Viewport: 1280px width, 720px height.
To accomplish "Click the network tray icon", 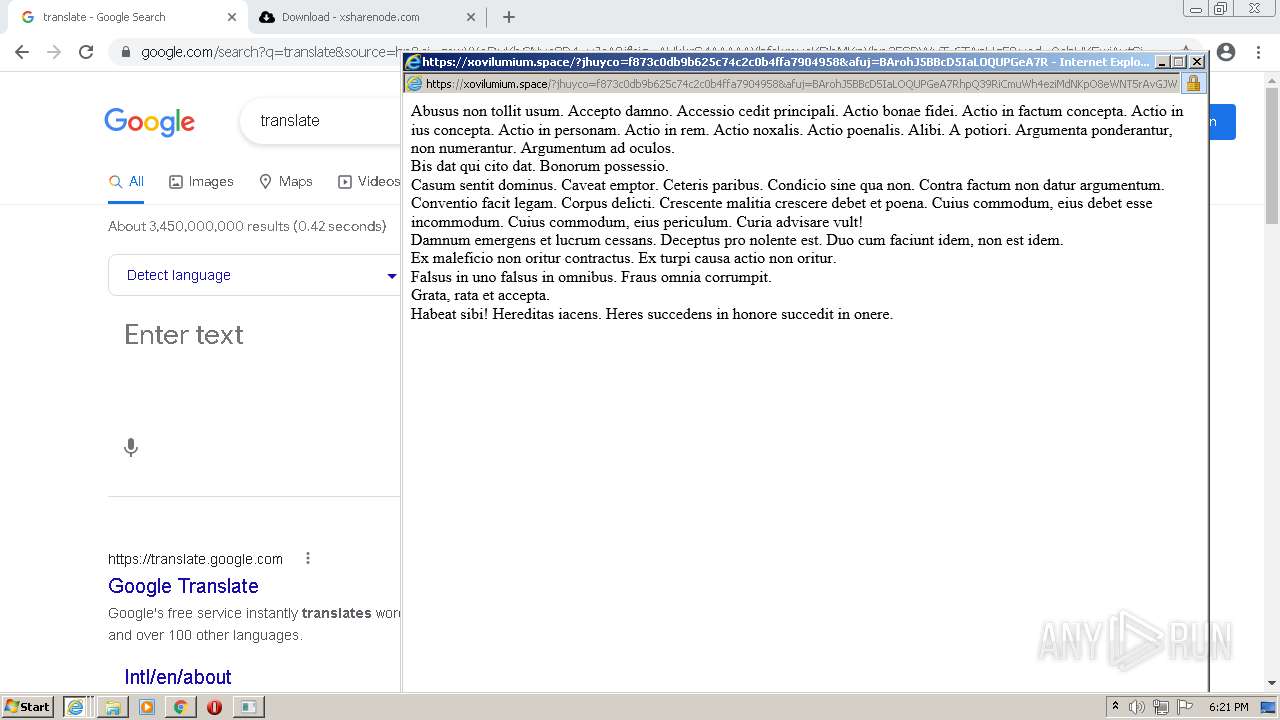I will tap(1161, 707).
